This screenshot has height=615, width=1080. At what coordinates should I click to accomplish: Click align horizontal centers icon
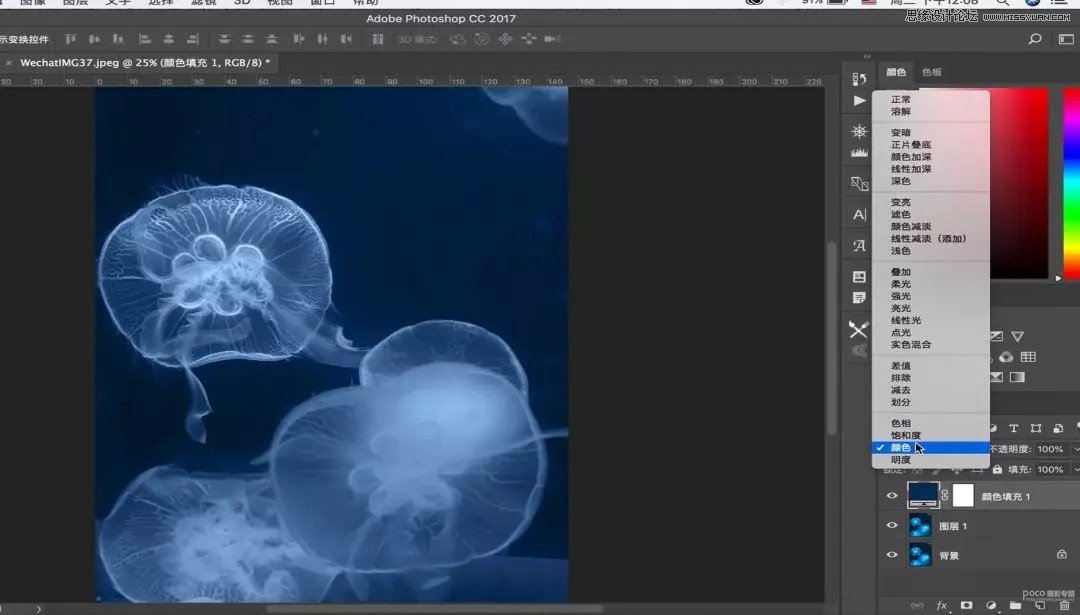tap(169, 39)
